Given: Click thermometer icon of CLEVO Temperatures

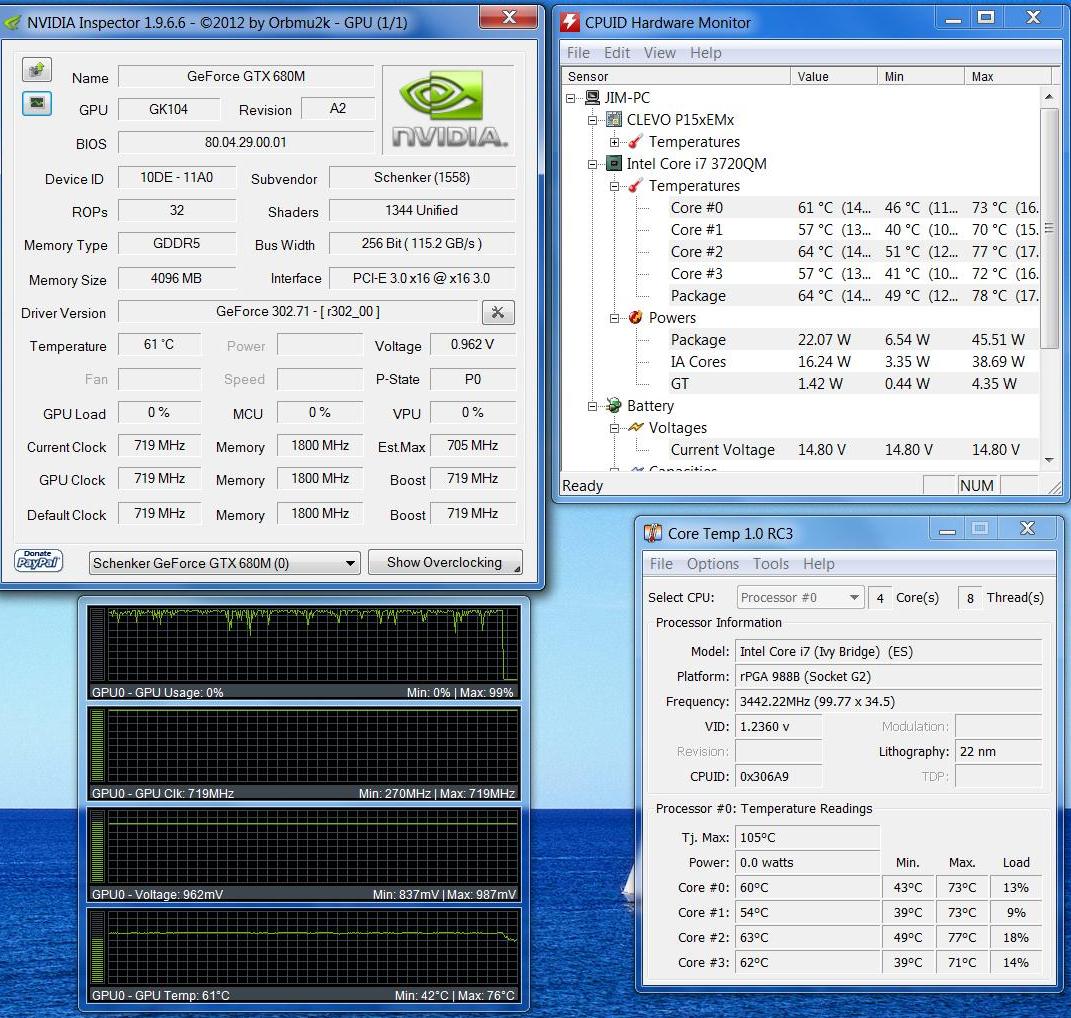Looking at the screenshot, I should click(x=636, y=141).
